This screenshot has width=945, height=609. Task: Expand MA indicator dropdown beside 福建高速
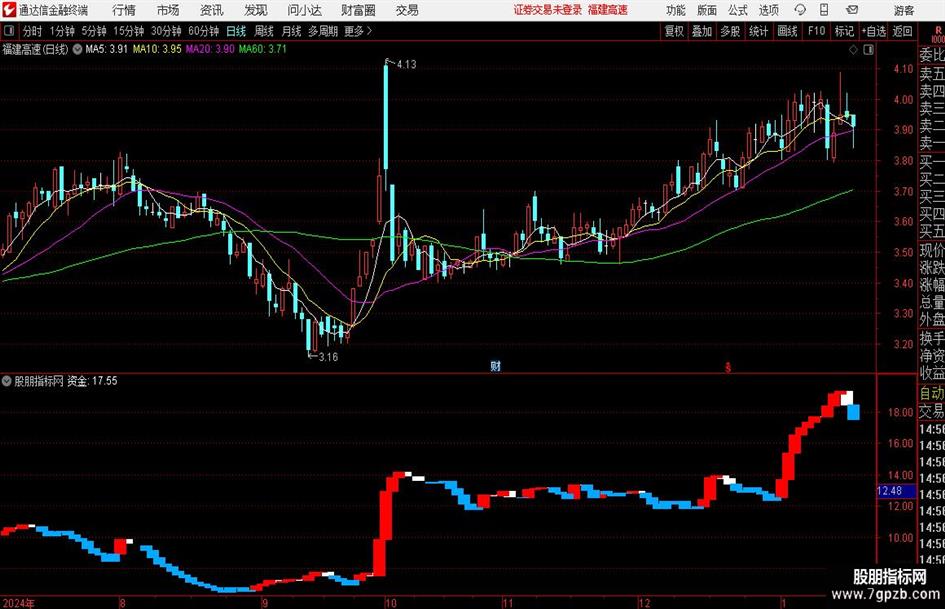coord(77,49)
